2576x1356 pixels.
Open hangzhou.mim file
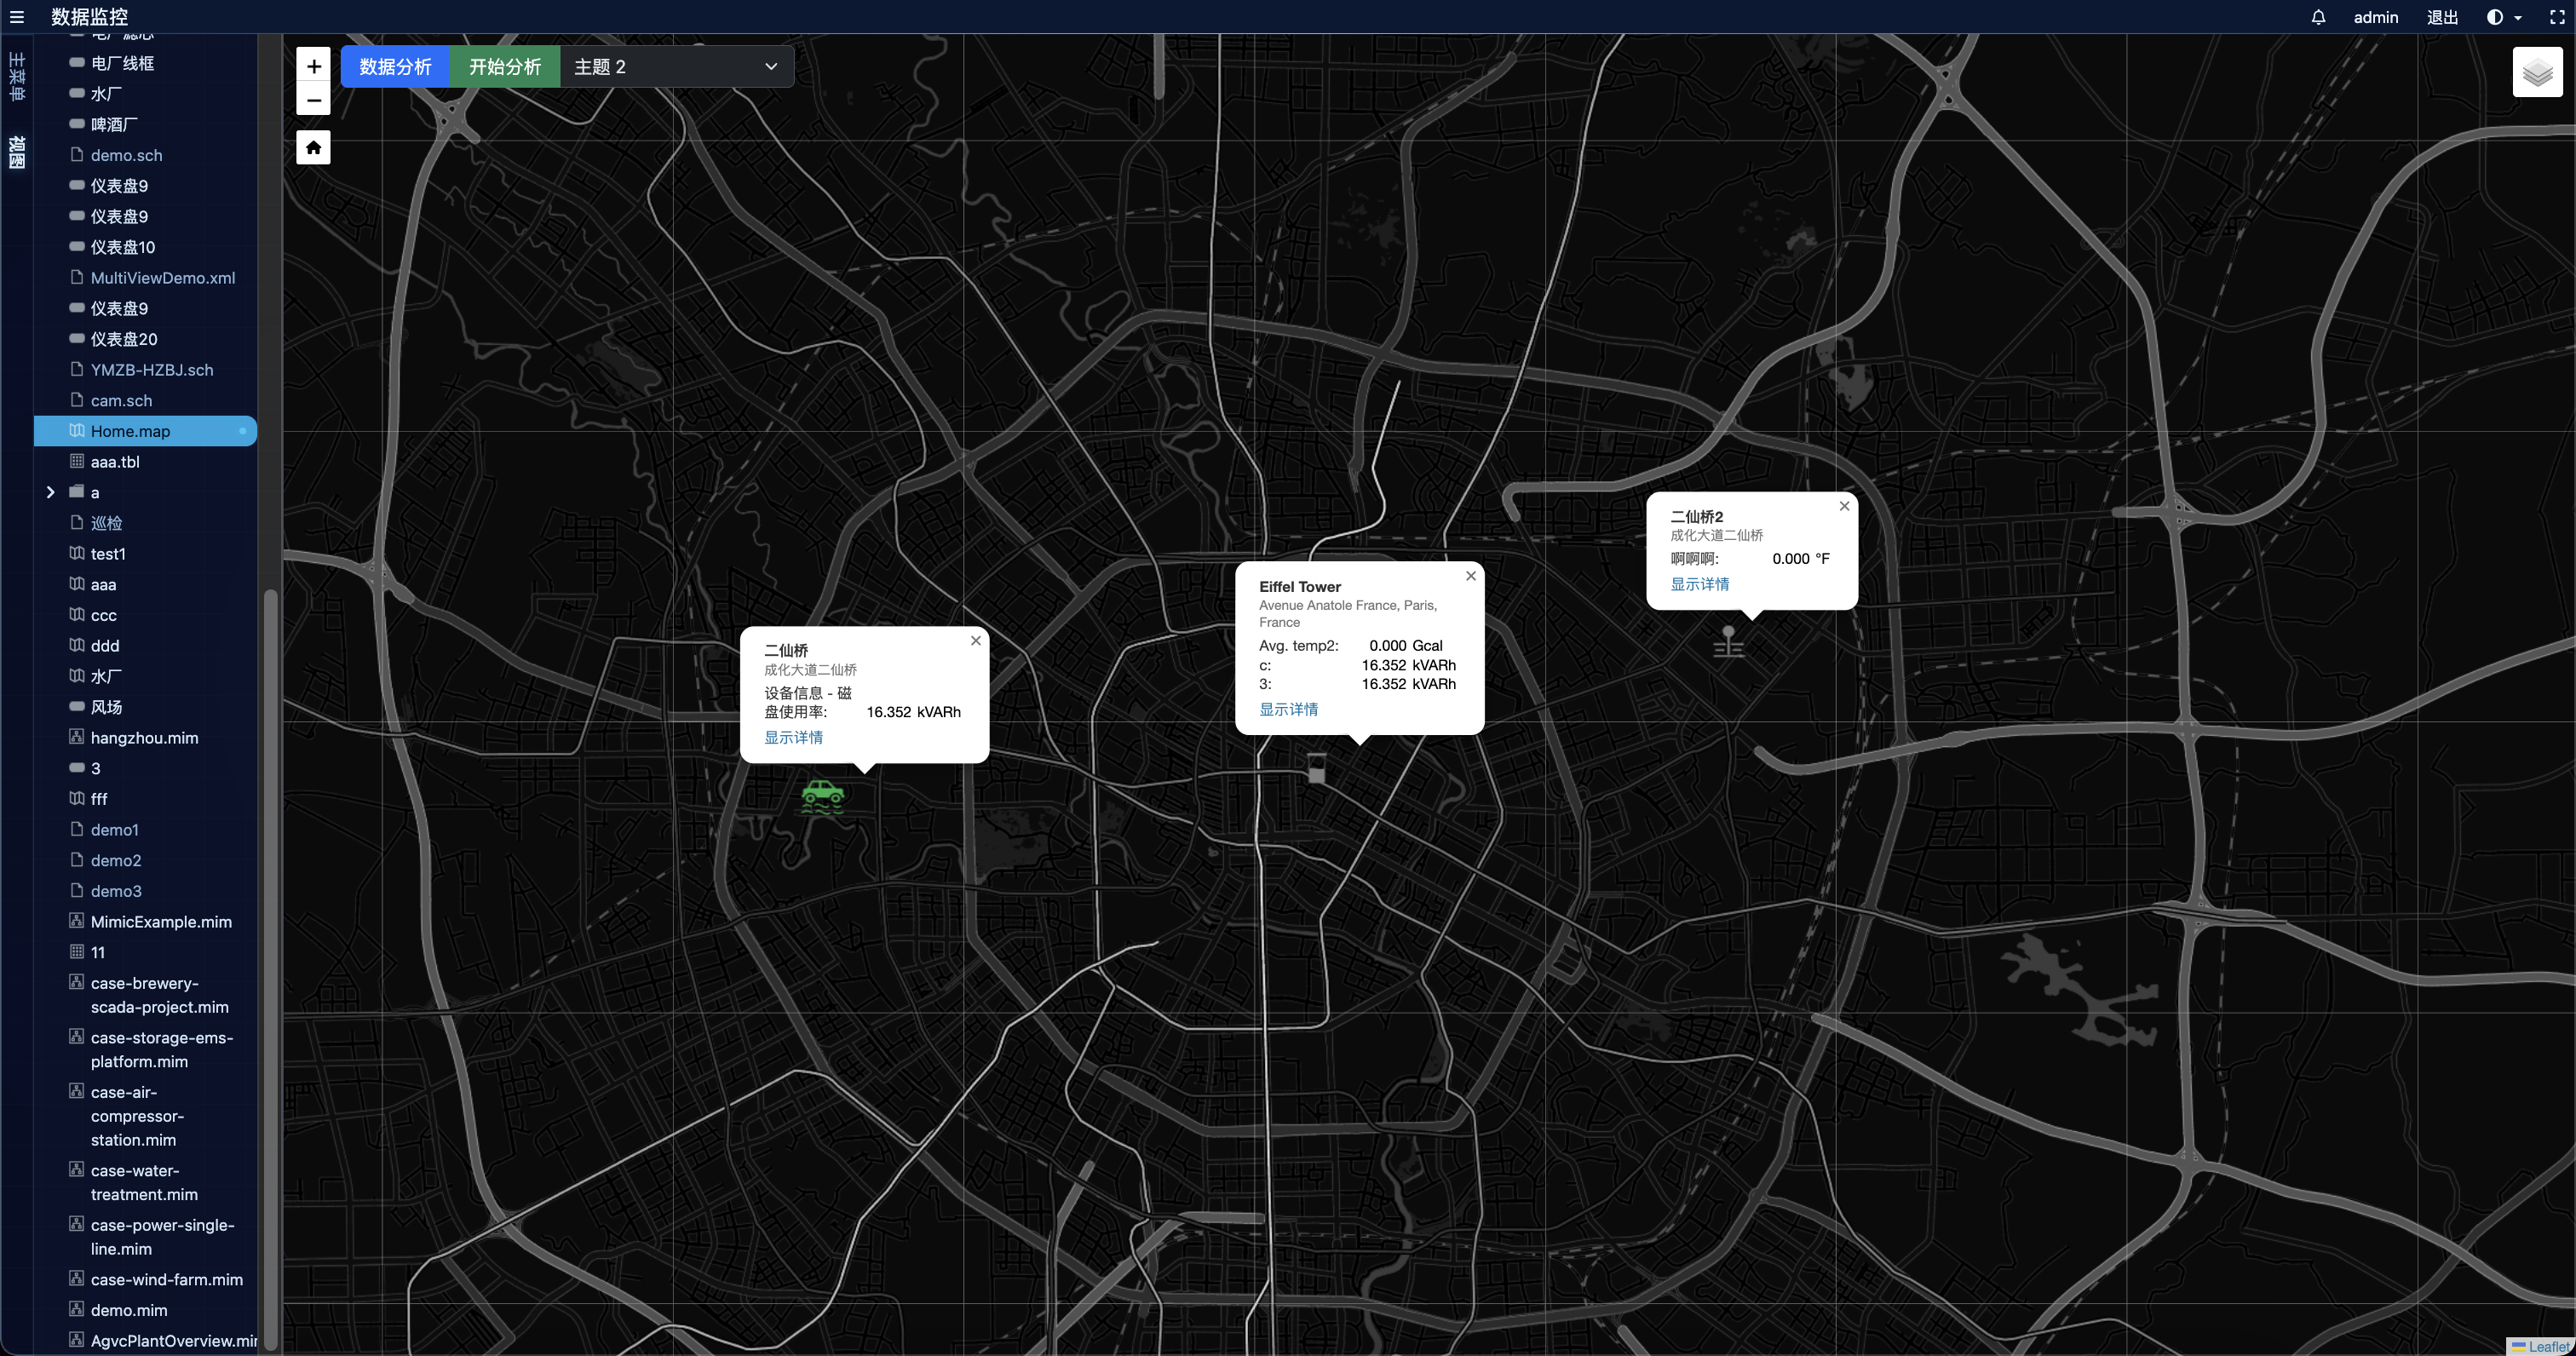point(145,738)
